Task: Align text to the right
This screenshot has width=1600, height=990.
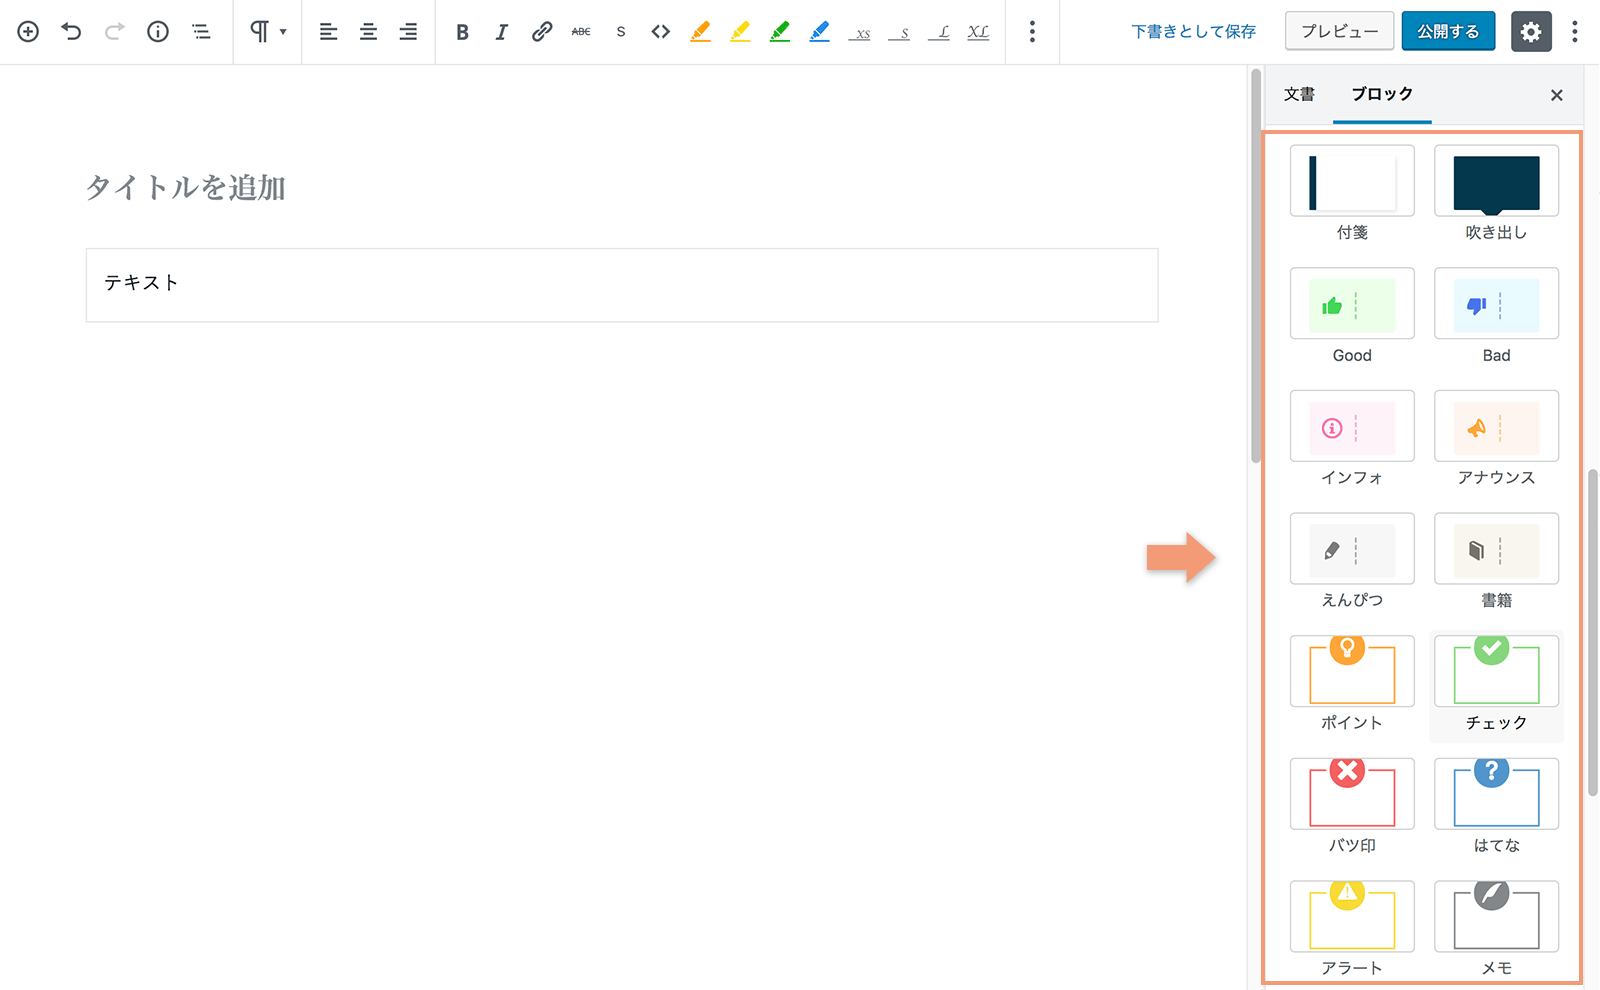Action: coord(408,32)
